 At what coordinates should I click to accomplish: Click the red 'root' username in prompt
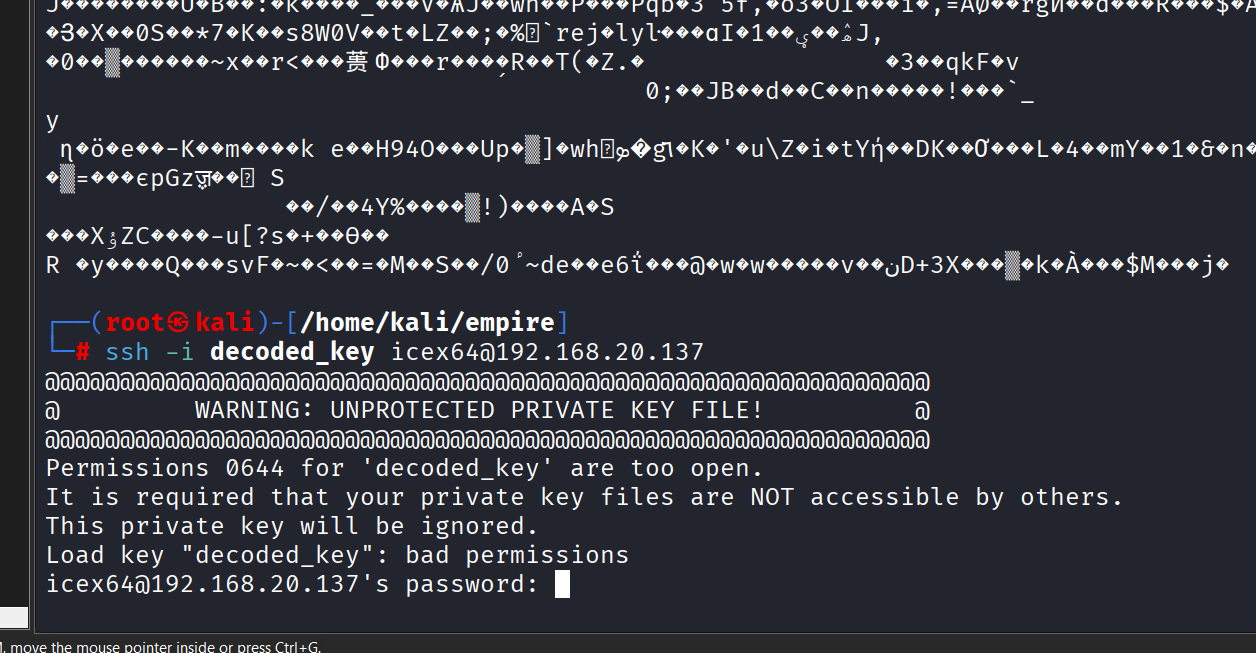pyautogui.click(x=135, y=323)
